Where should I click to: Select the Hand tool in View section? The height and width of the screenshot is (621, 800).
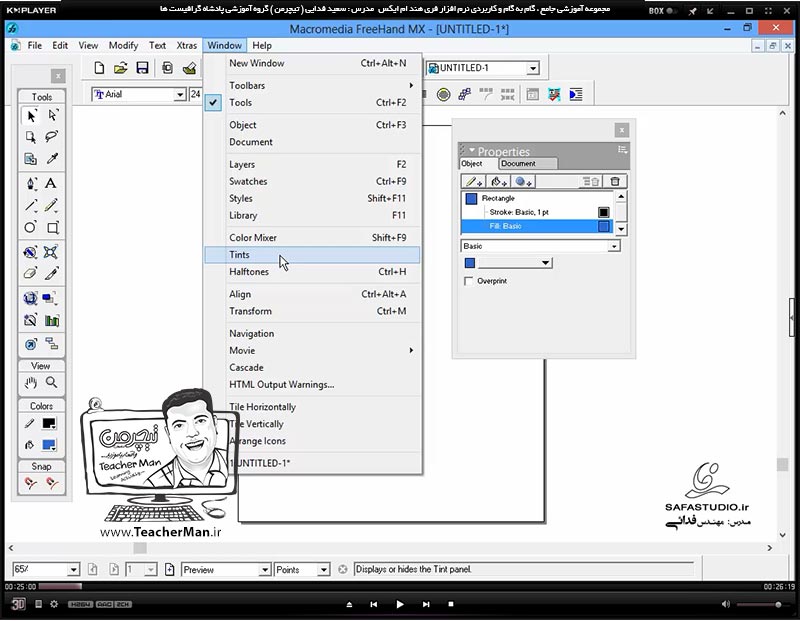[x=31, y=382]
